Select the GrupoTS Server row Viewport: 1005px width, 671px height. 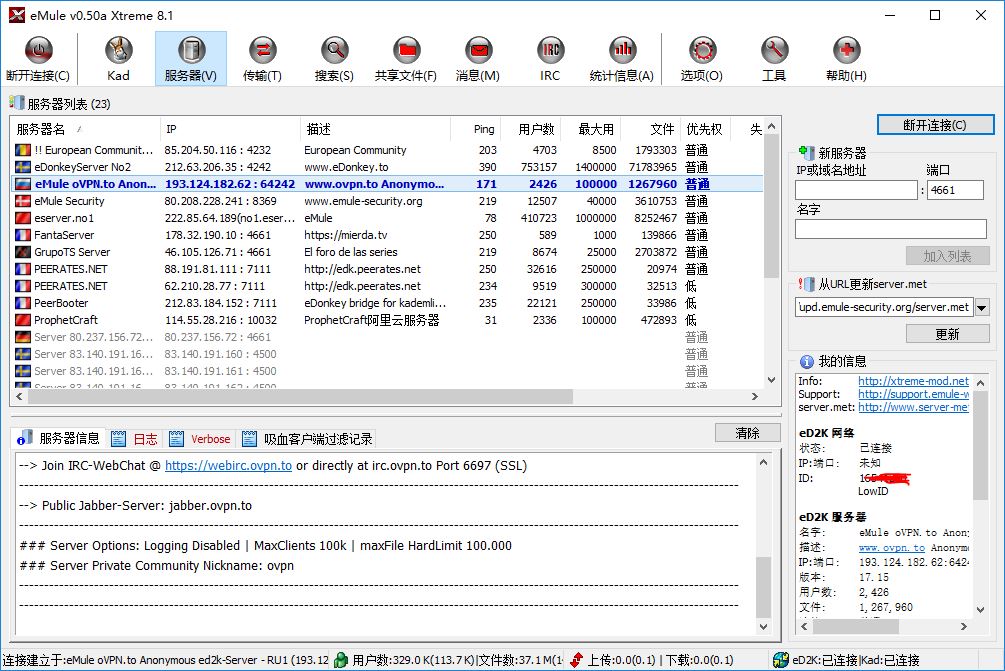pyautogui.click(x=387, y=252)
